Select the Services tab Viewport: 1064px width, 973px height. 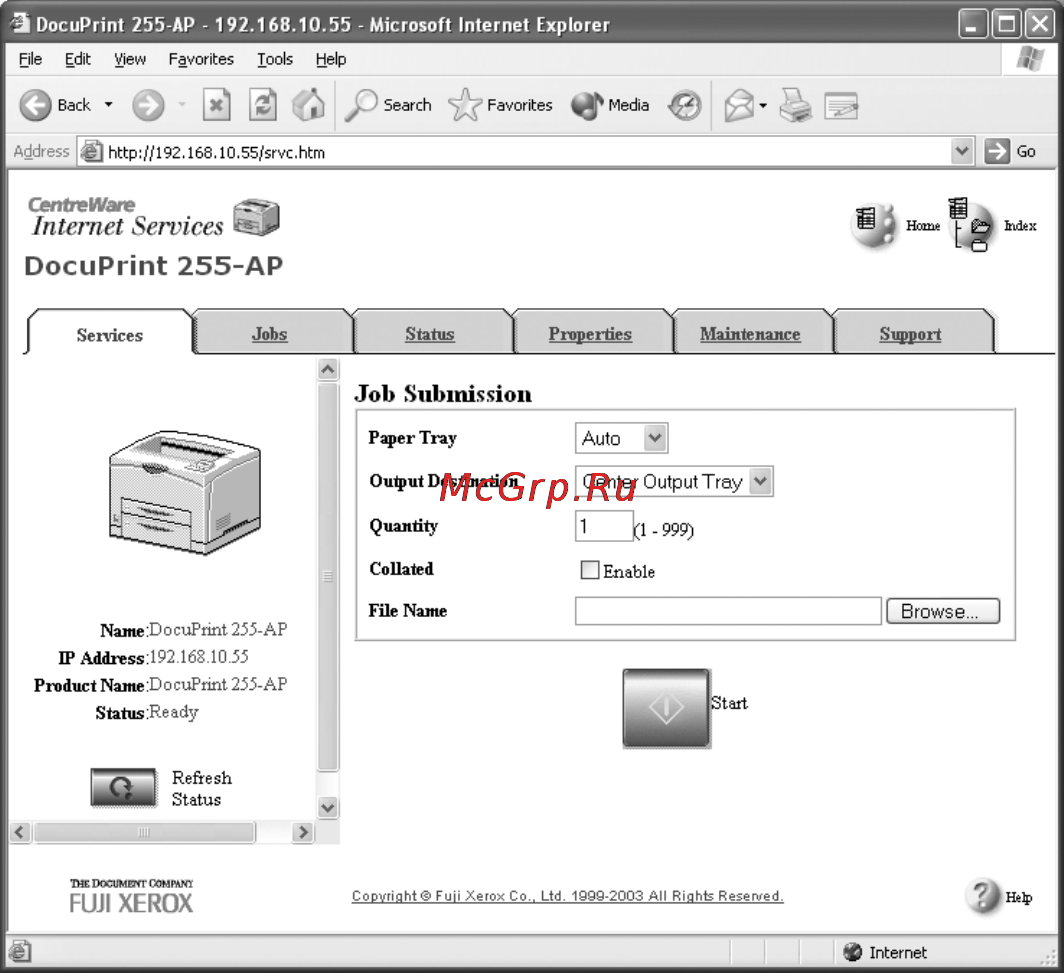[109, 335]
